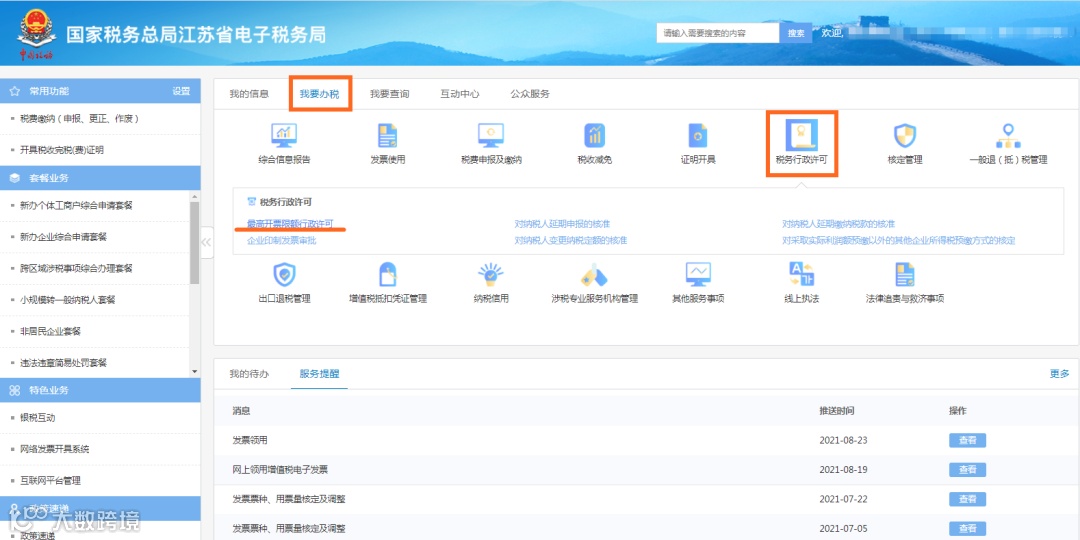Viewport: 1080px width, 540px height.
Task: Click 更多 link in reminders panel
Action: coord(1059,374)
